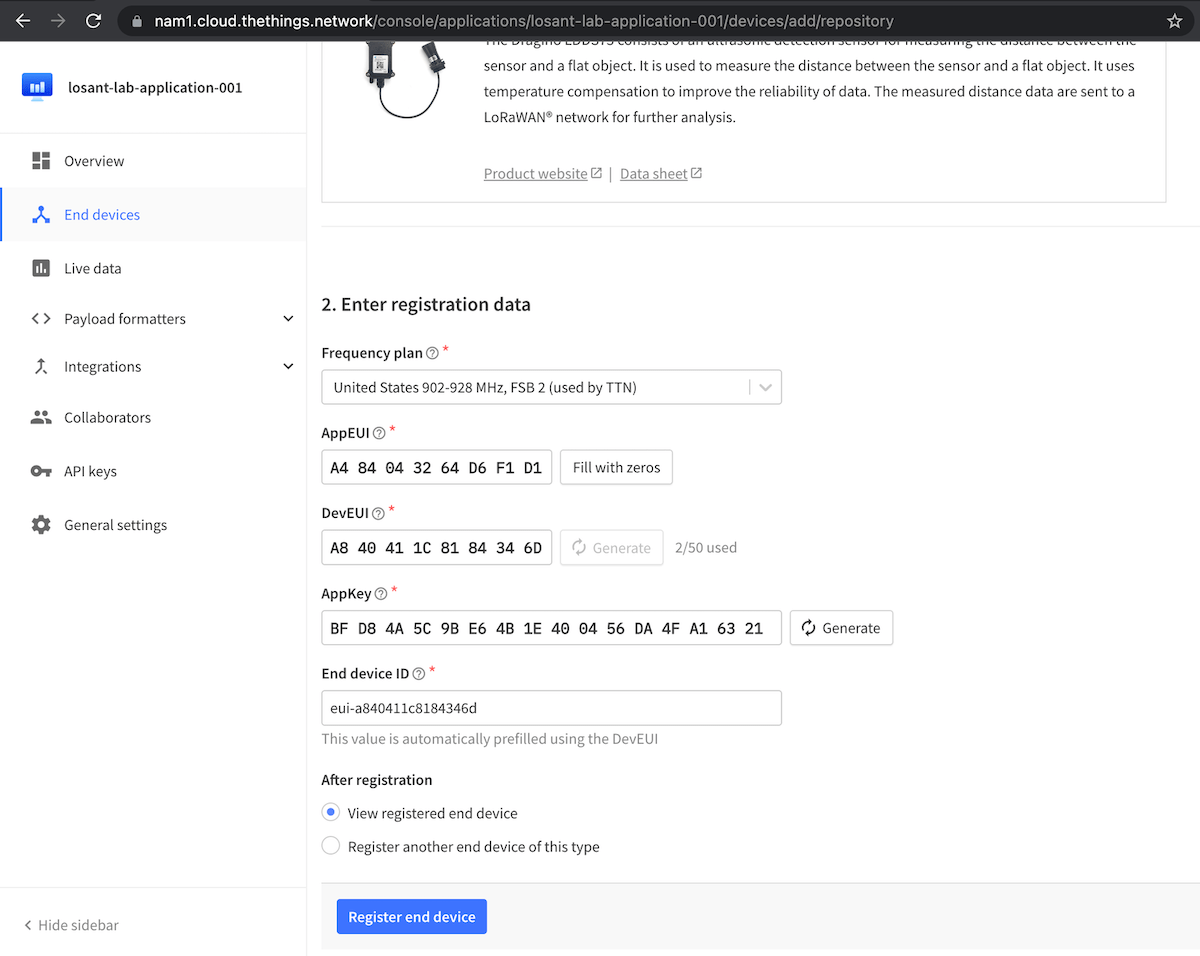Click the DevEUI help tooltip icon
The width and height of the screenshot is (1200, 956).
coord(378,513)
